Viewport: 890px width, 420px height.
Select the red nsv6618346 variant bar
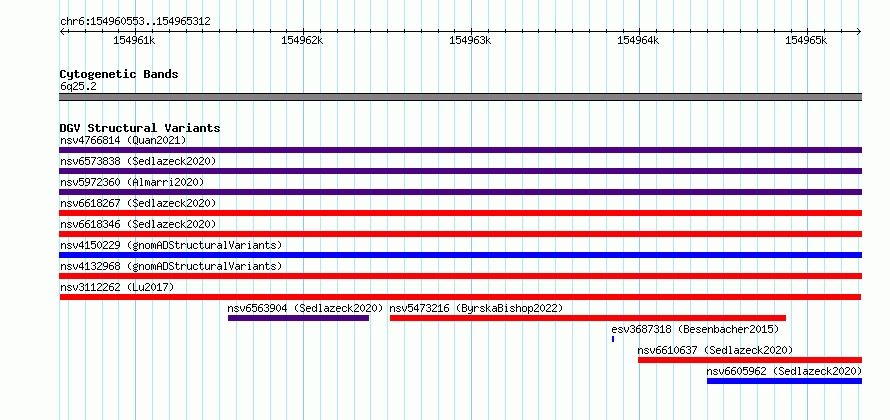(460, 234)
